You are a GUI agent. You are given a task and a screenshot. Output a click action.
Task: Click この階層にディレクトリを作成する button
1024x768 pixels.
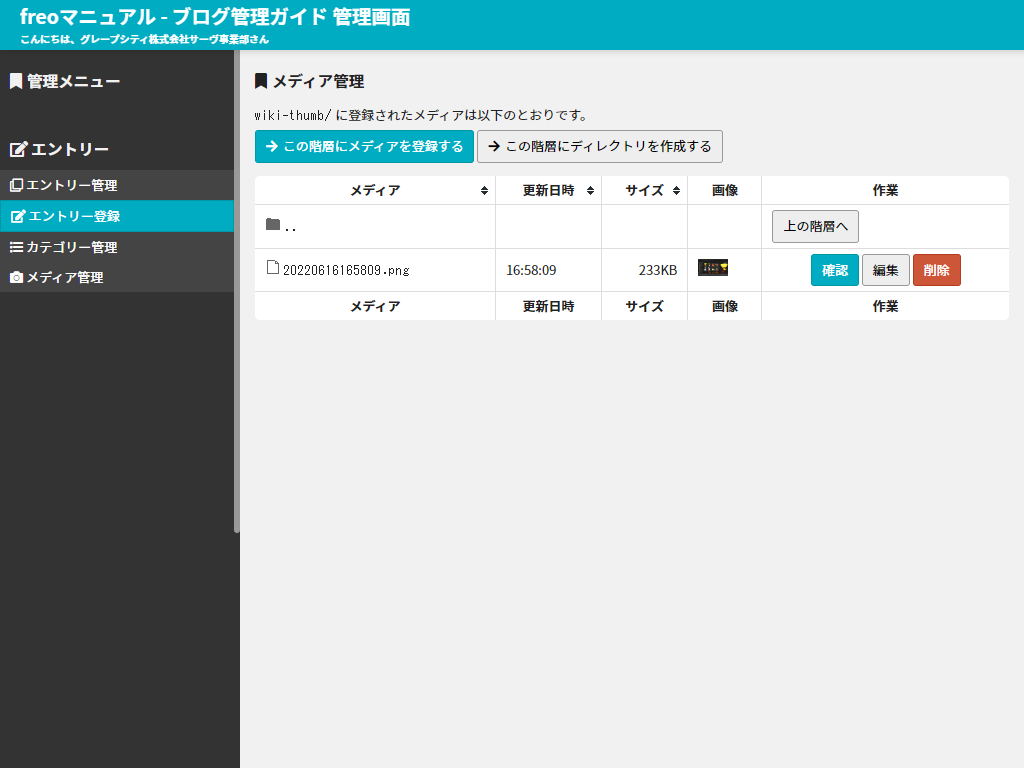tap(600, 146)
